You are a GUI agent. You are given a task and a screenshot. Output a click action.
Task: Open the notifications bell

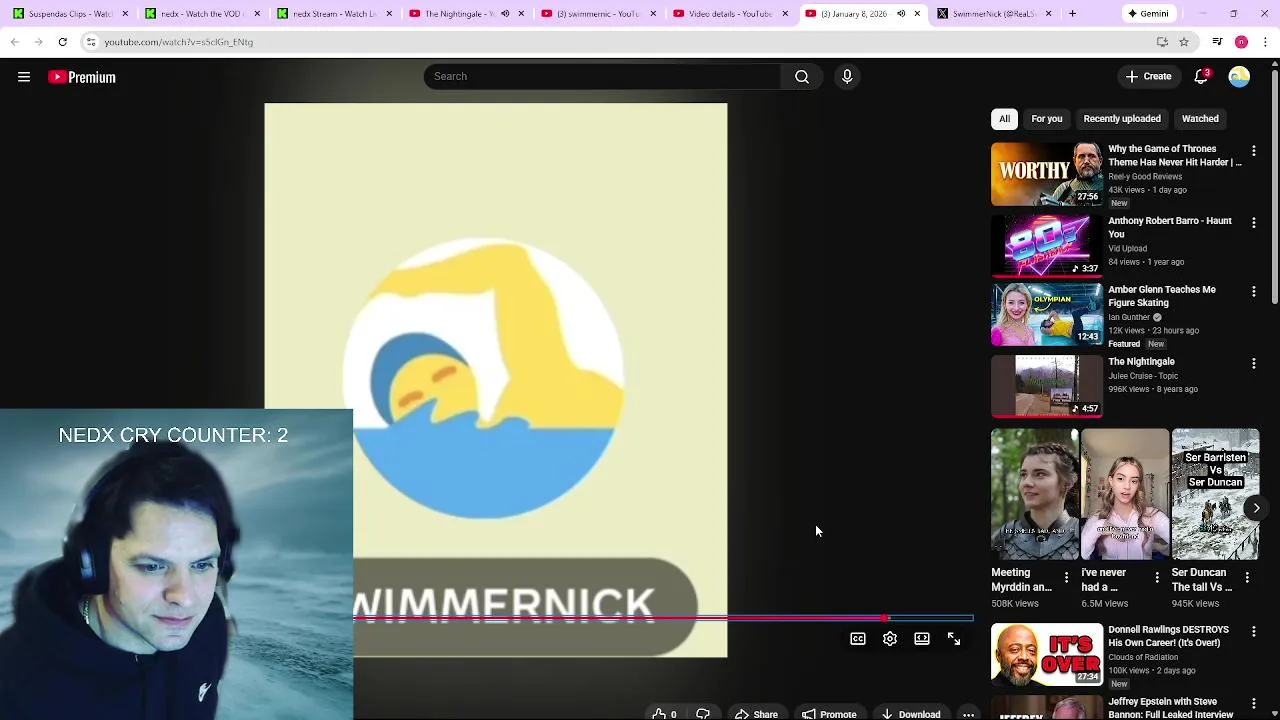(1203, 77)
